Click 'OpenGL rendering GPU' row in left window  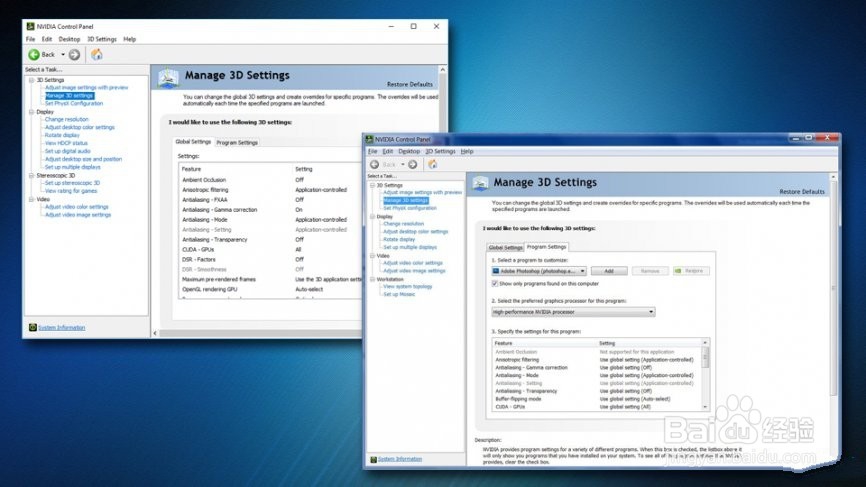(x=271, y=289)
